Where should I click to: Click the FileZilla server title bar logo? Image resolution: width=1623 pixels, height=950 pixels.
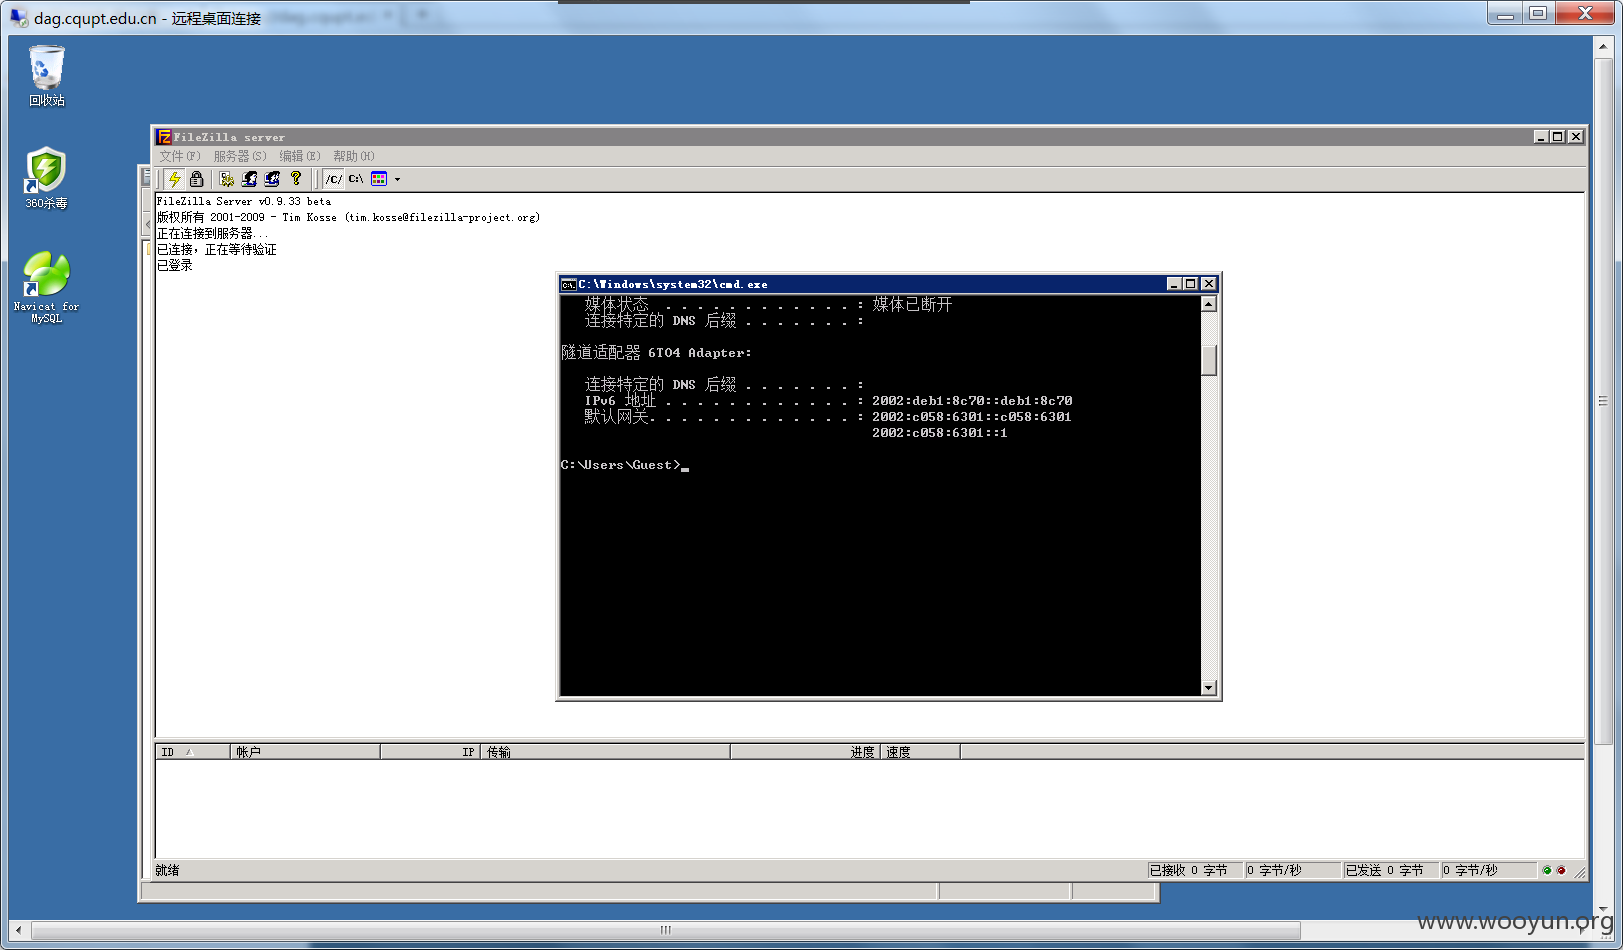164,137
